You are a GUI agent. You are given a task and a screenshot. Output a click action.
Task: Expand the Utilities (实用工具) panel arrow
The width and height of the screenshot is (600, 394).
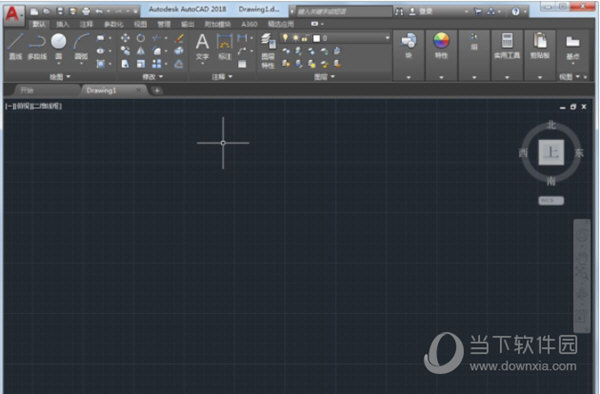(x=507, y=77)
